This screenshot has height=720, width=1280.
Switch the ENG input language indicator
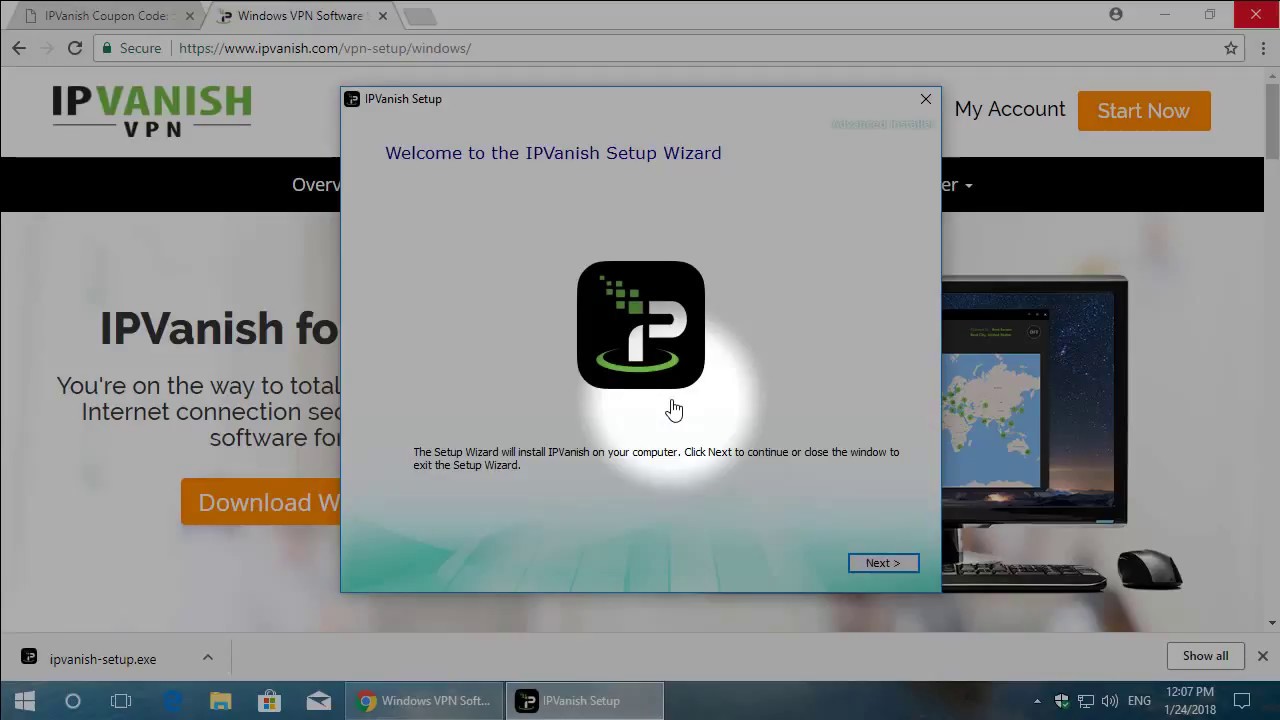pyautogui.click(x=1139, y=701)
